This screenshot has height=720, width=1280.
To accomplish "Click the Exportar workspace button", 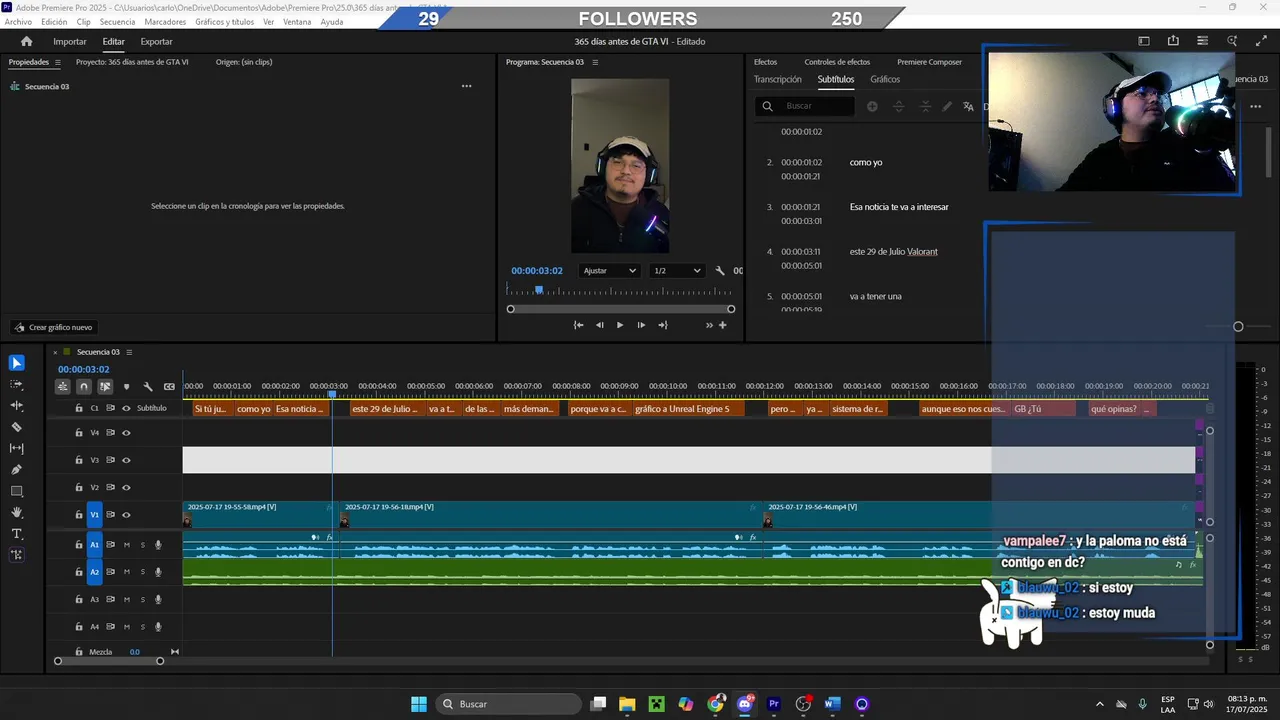I will pos(156,42).
